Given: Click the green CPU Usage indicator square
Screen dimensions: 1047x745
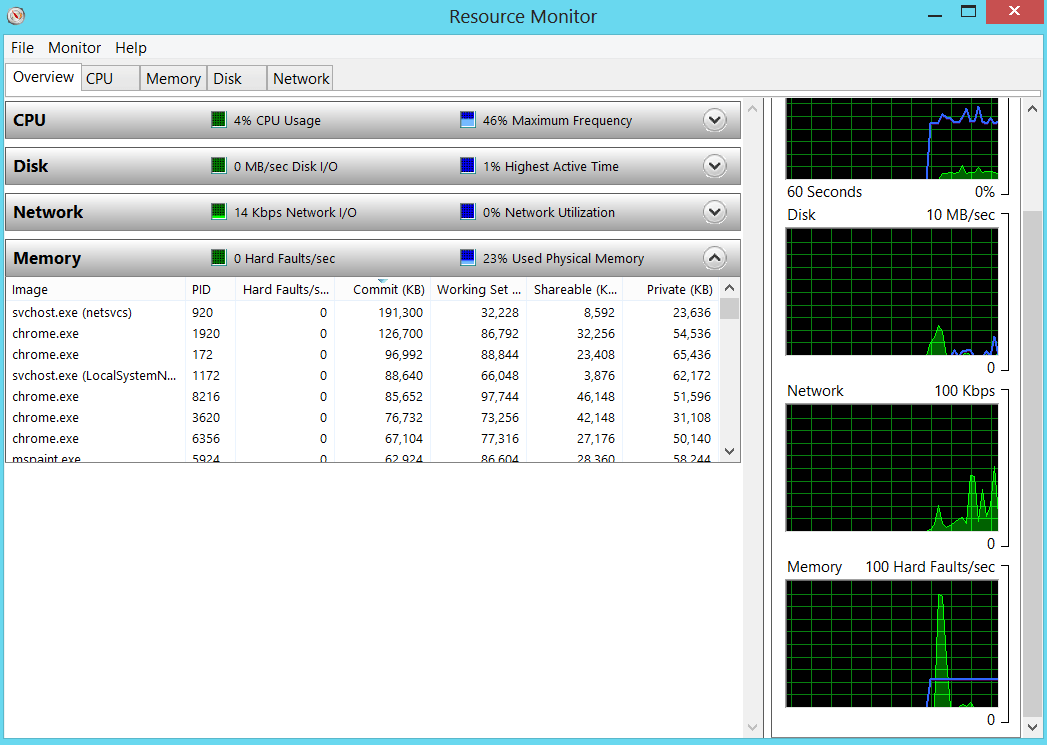Looking at the screenshot, I should point(219,120).
